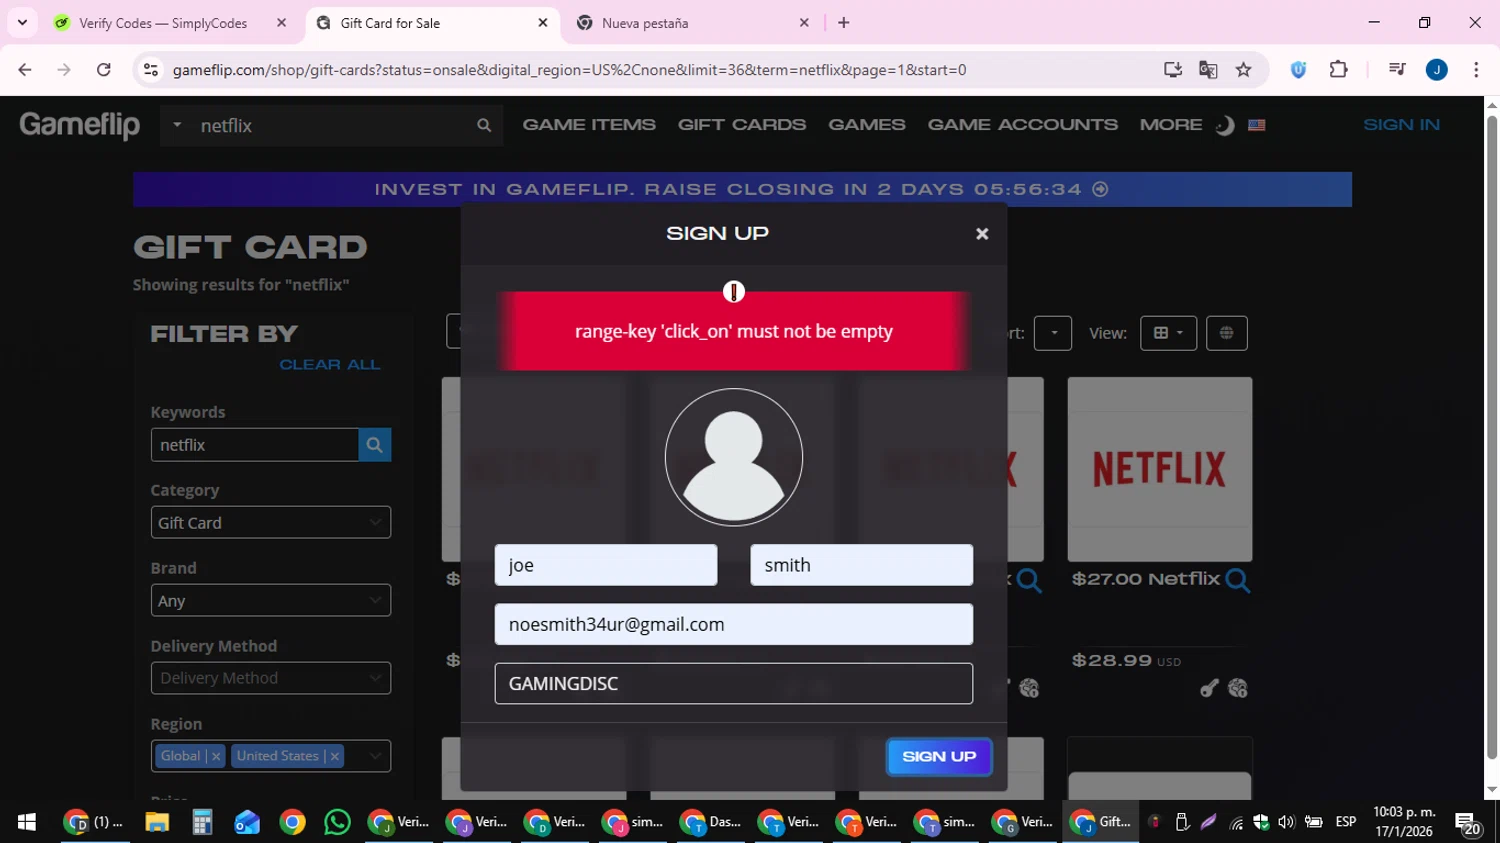1500x843 pixels.
Task: Open the media control icon
Action: (x=1397, y=70)
